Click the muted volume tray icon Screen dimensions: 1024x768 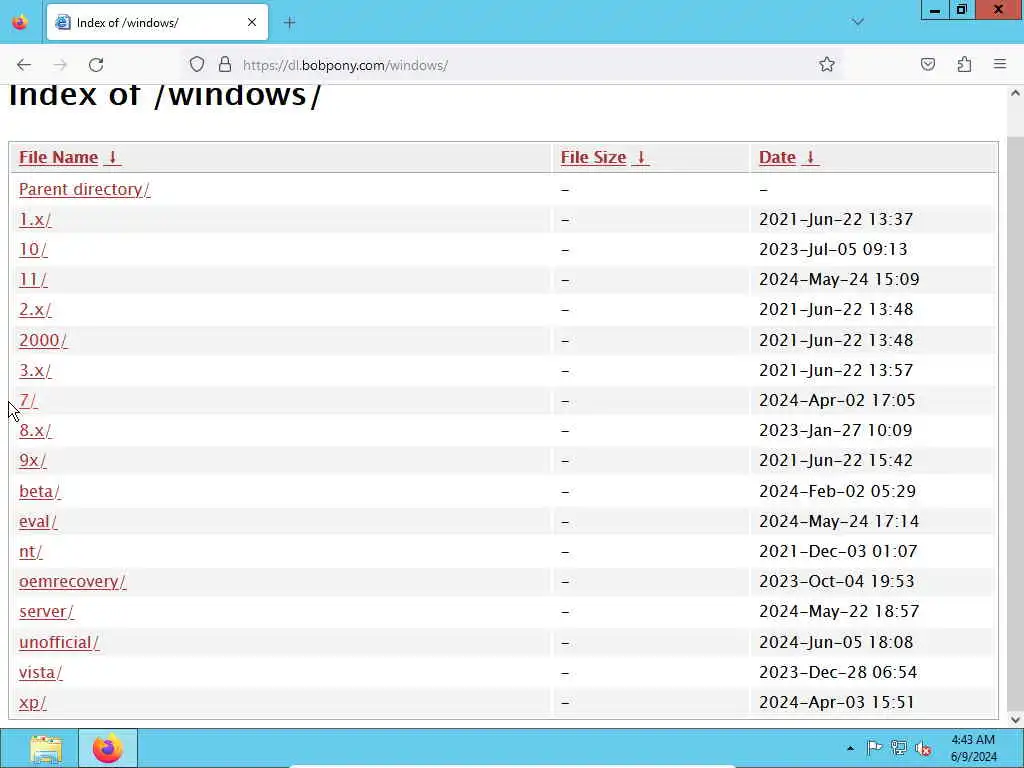coord(923,748)
